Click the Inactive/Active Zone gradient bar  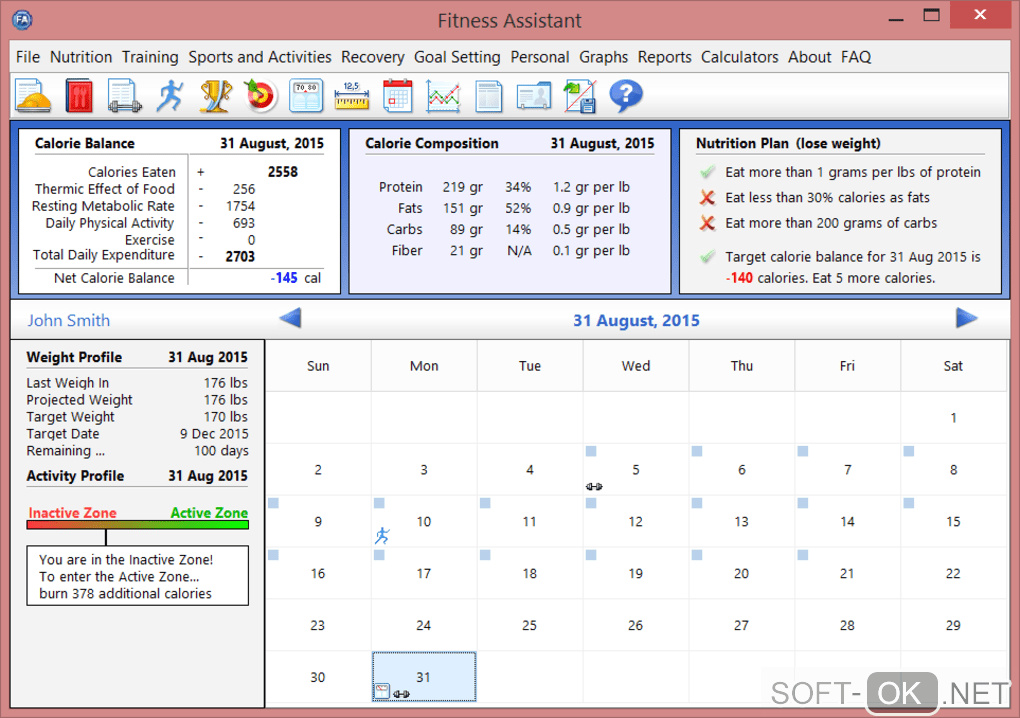pos(138,525)
